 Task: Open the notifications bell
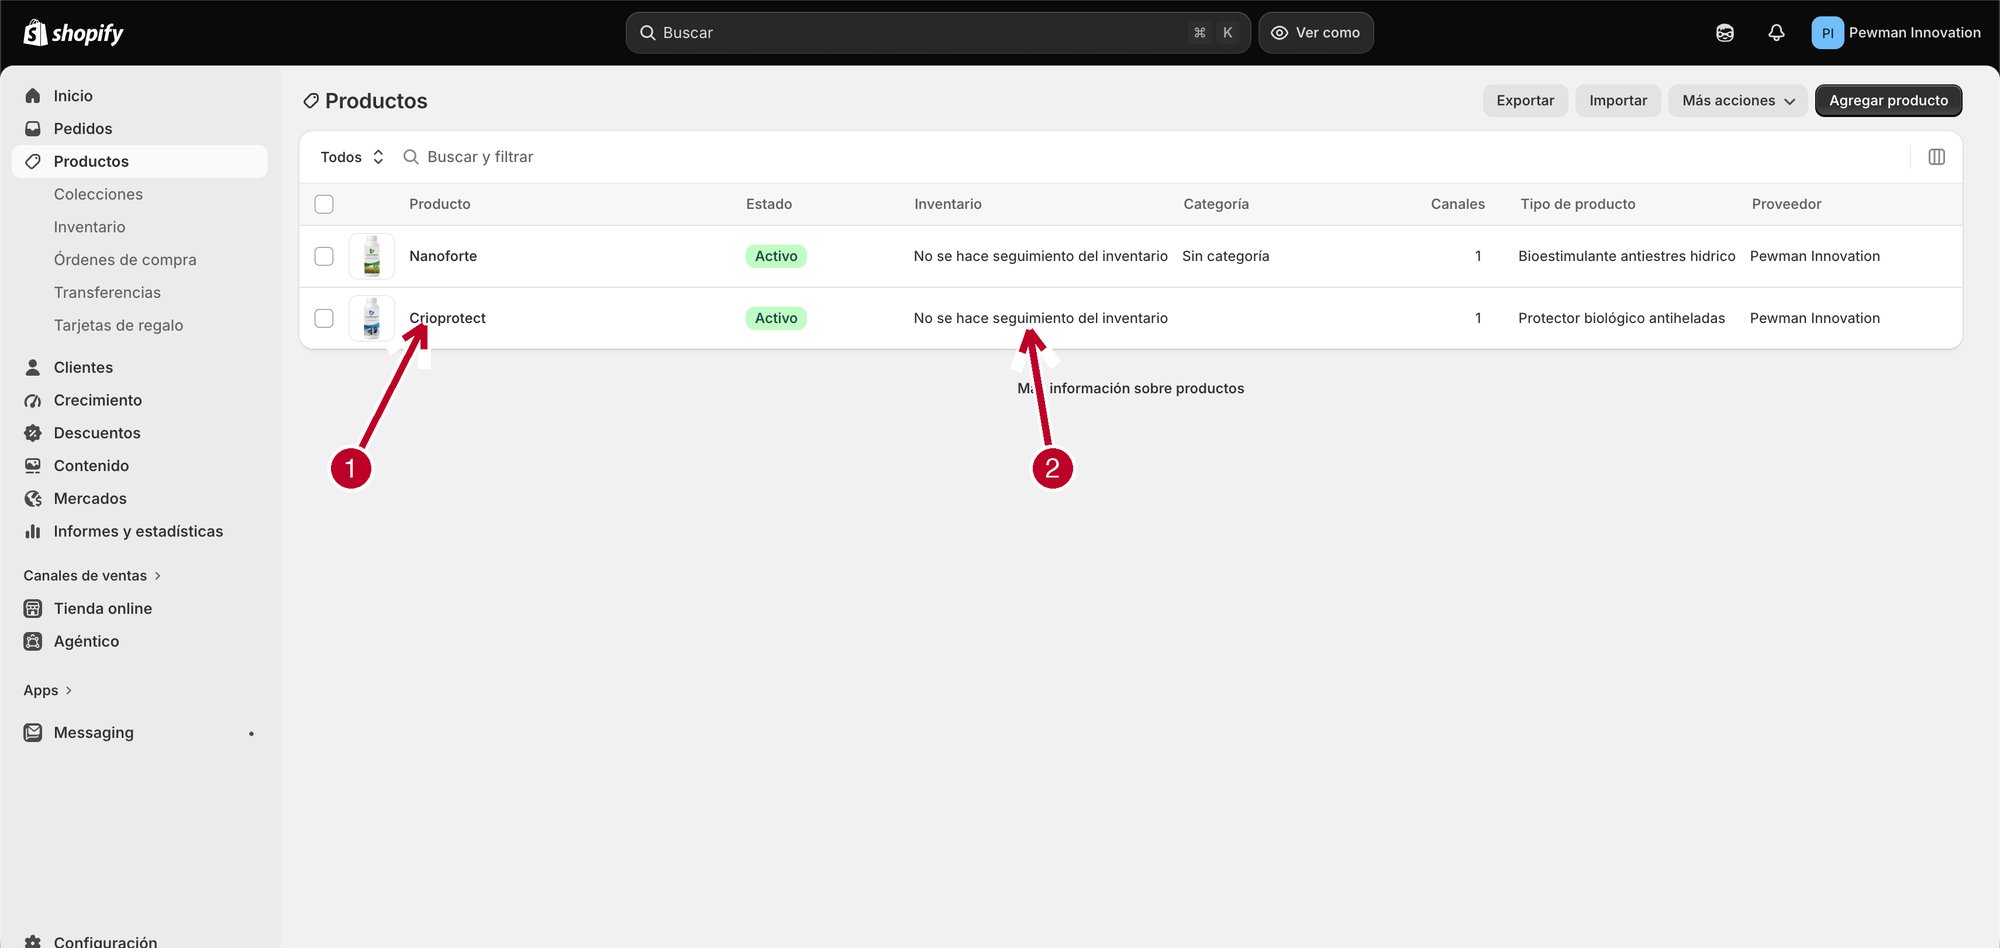(x=1776, y=33)
